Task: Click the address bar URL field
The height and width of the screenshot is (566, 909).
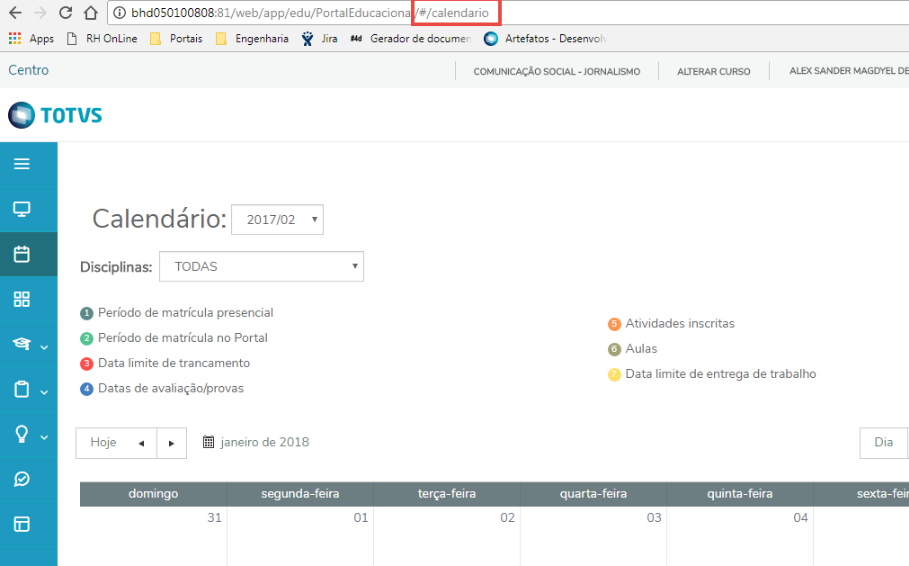Action: [510, 12]
